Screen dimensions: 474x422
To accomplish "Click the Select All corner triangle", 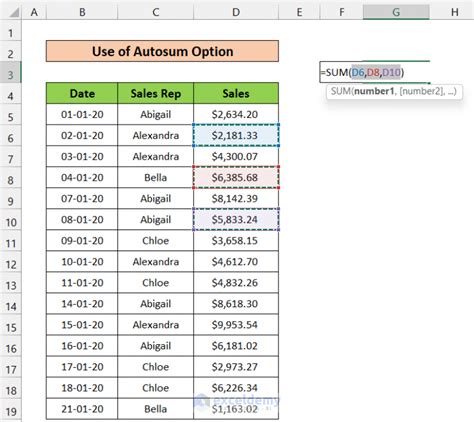I will click(14, 13).
